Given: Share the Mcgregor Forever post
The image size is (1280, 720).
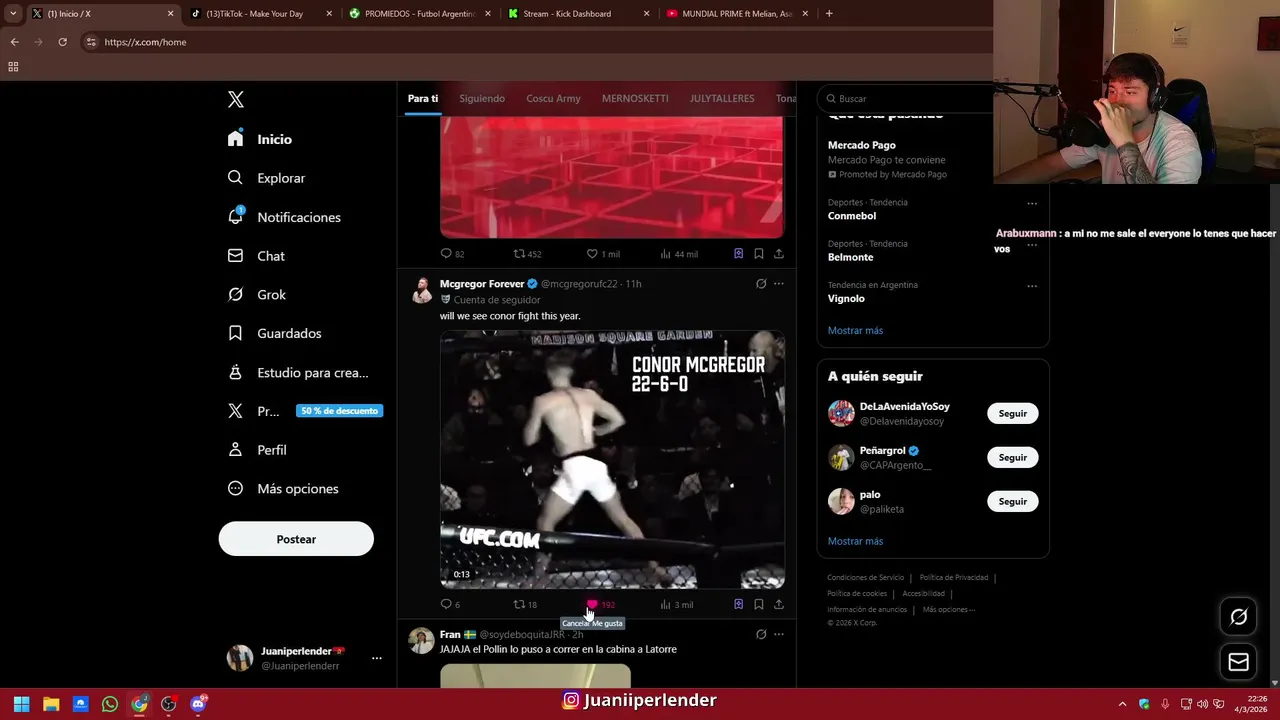Looking at the screenshot, I should point(779,604).
